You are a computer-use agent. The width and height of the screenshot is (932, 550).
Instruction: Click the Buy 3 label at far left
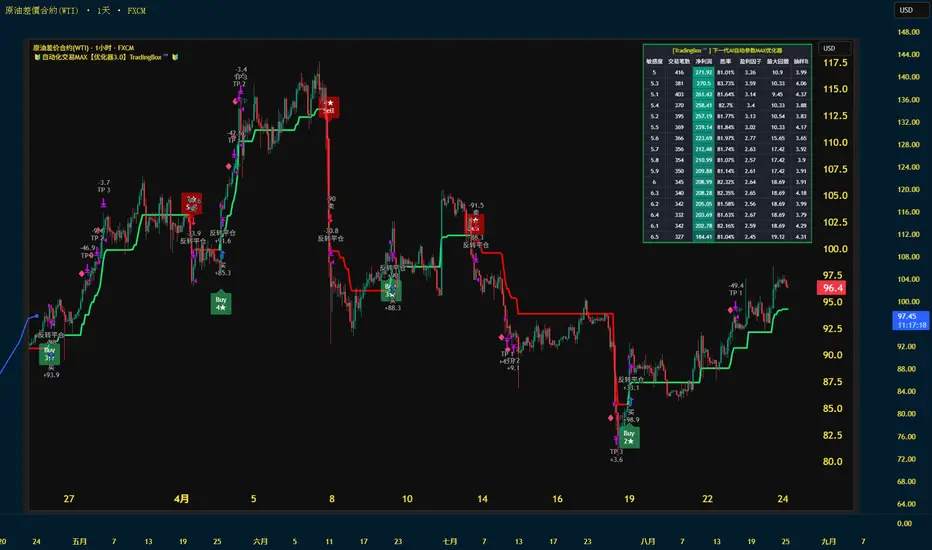pyautogui.click(x=49, y=354)
